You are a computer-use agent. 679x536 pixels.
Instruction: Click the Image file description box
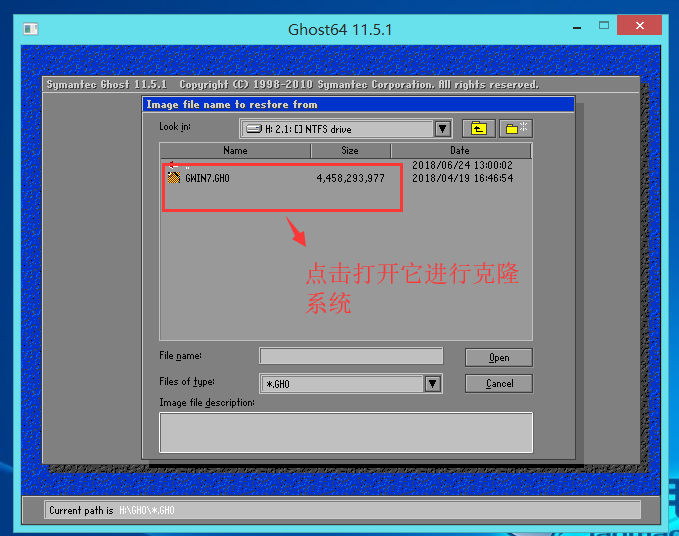(346, 433)
